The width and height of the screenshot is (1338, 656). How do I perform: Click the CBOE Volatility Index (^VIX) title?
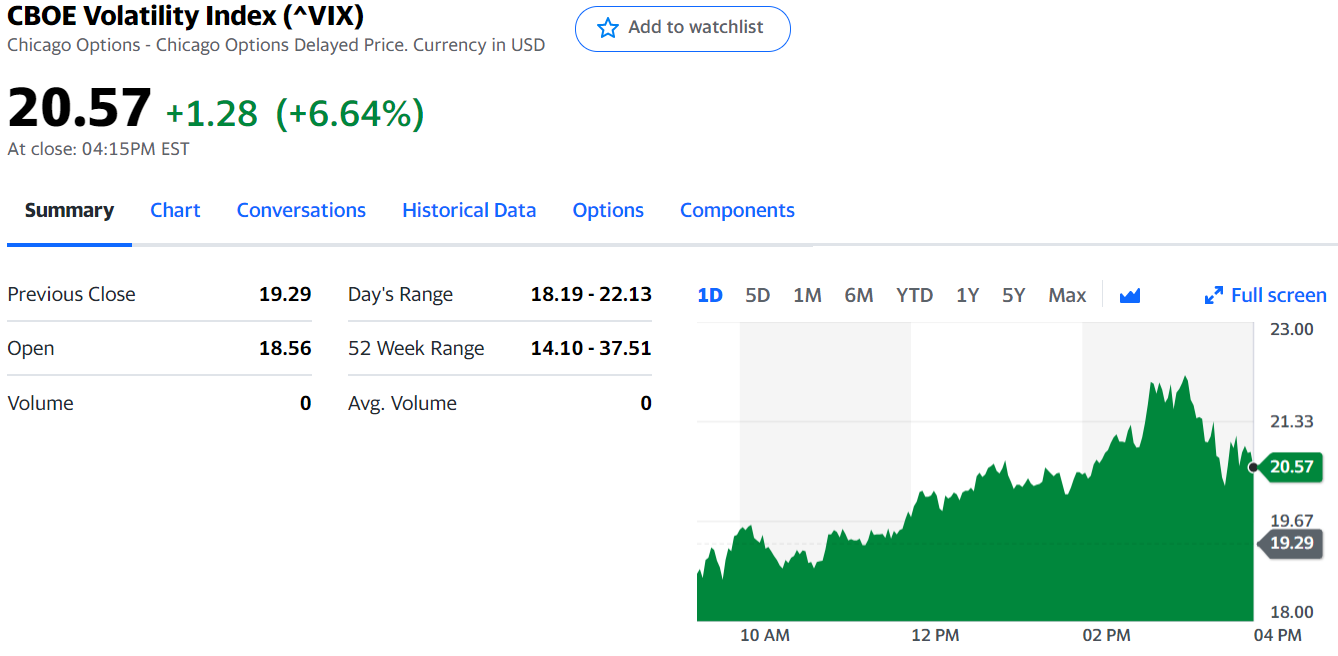click(x=186, y=16)
